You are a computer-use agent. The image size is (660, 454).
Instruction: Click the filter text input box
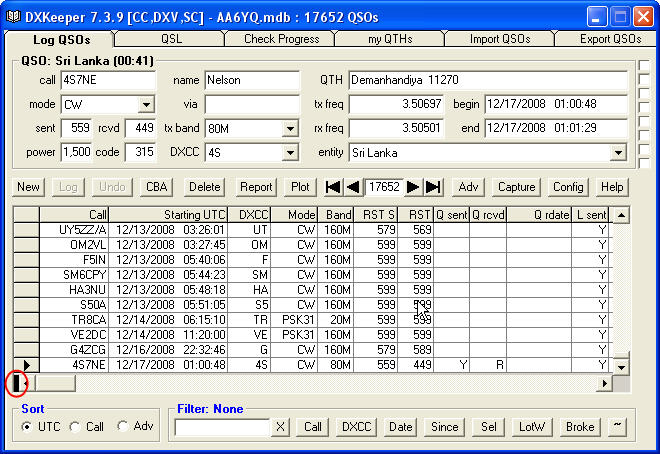click(x=222, y=427)
